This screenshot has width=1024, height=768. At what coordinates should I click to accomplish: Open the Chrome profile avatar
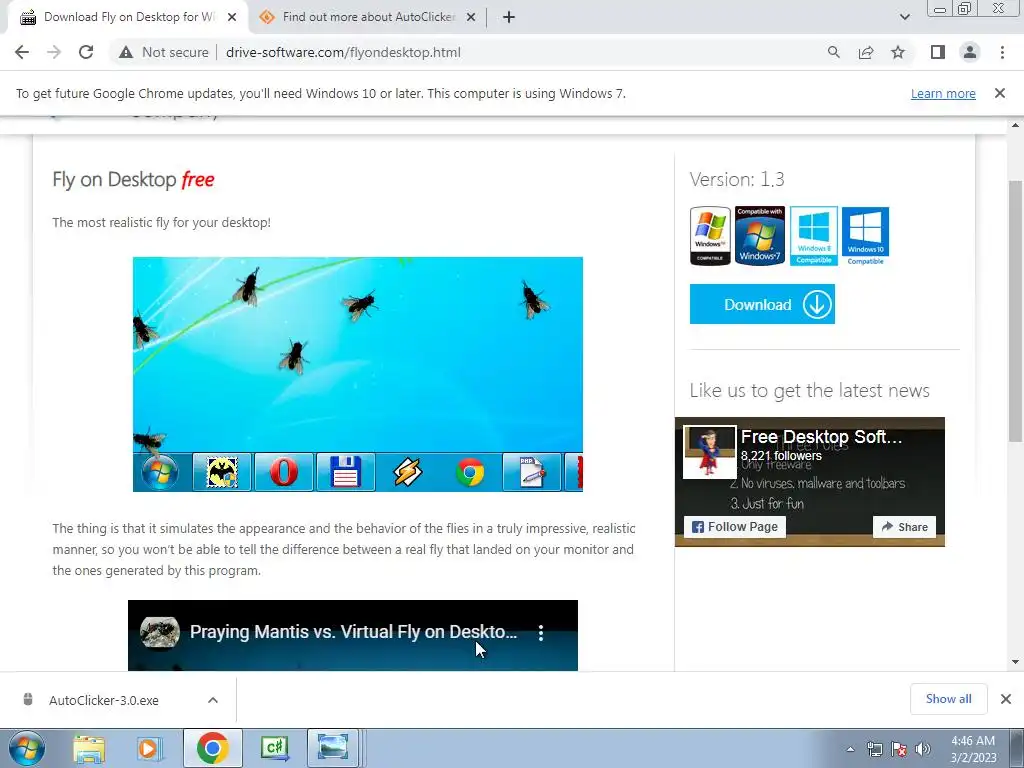[970, 52]
